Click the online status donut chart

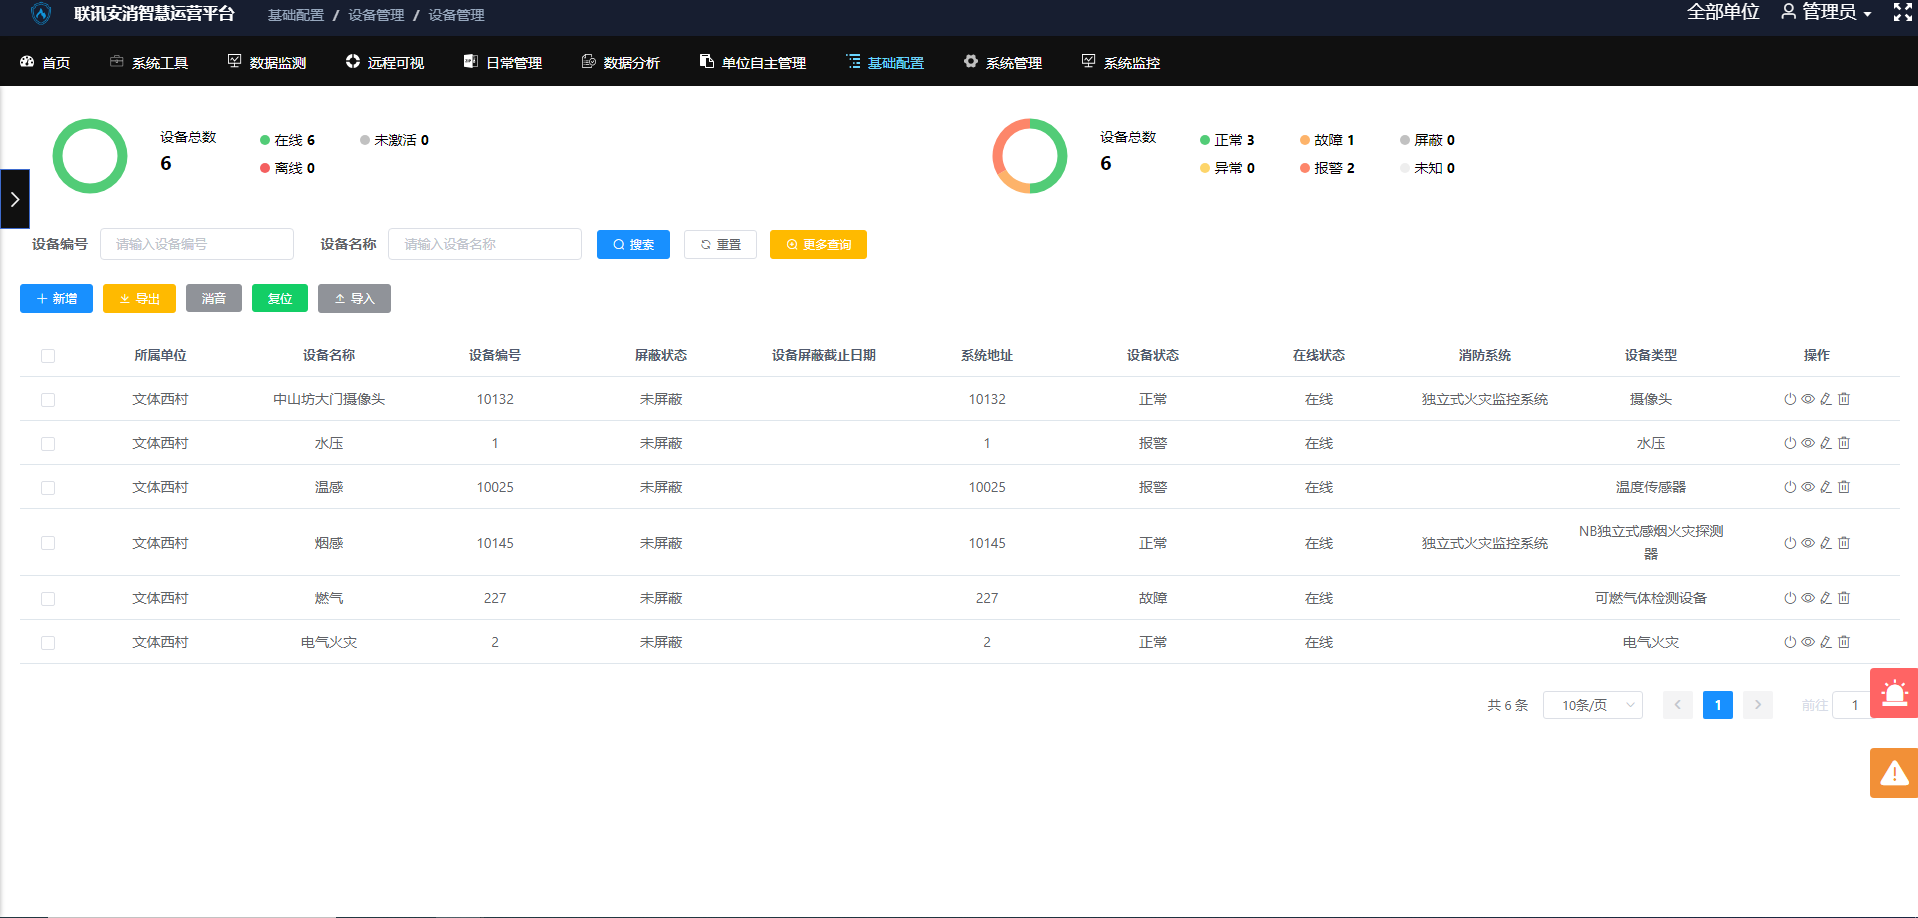tap(90, 156)
